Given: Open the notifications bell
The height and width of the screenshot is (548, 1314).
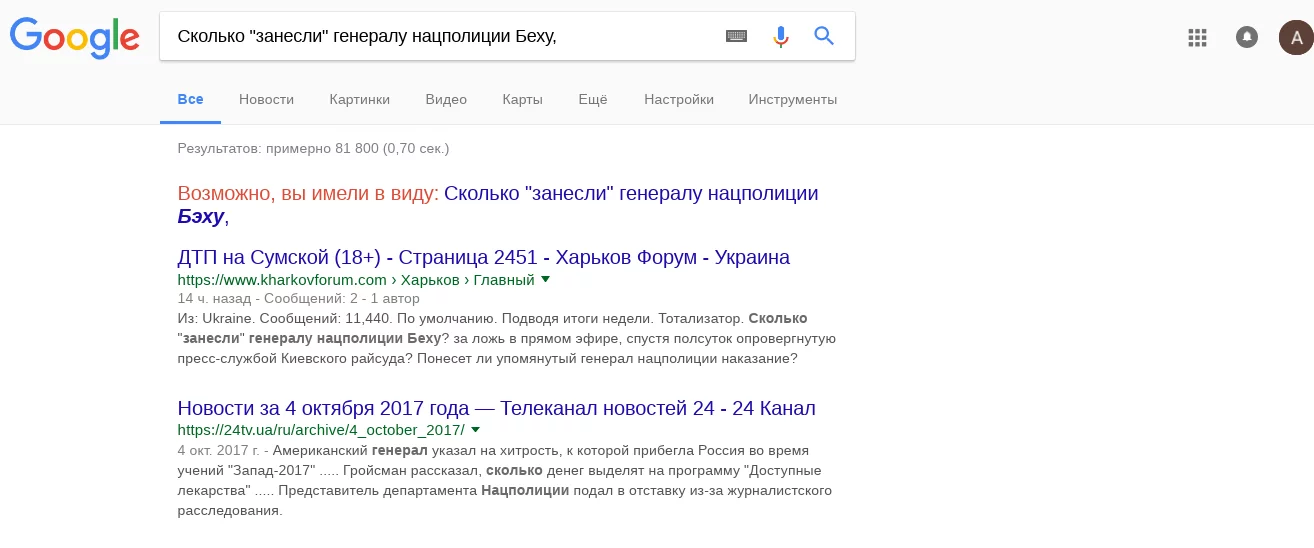Looking at the screenshot, I should point(1247,37).
